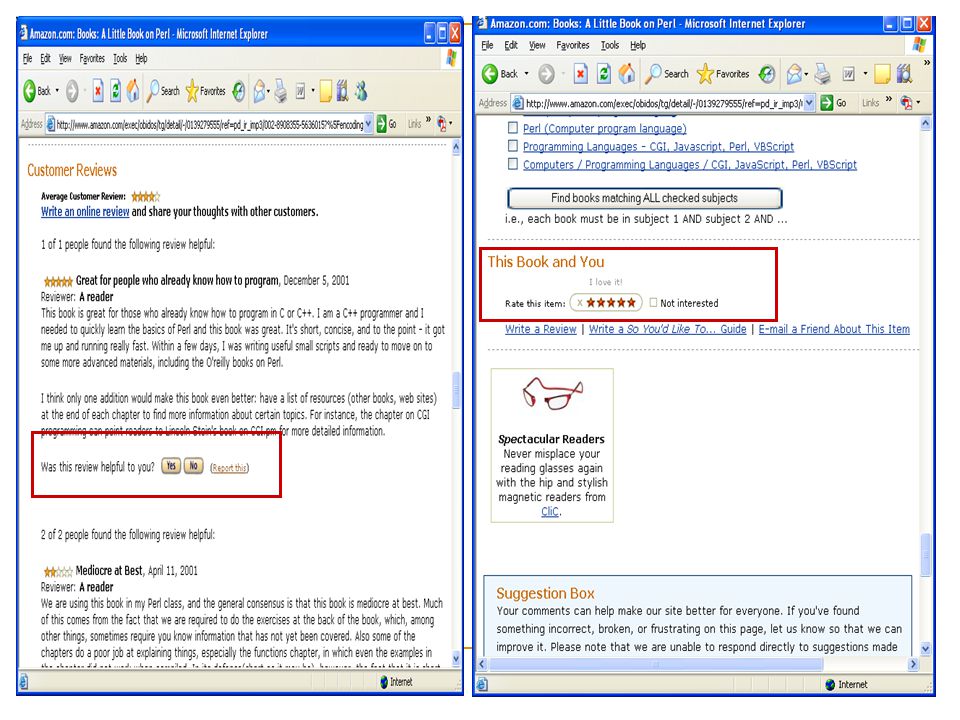This screenshot has width=960, height=720.
Task: Open History icon in right IE window
Action: [x=767, y=74]
